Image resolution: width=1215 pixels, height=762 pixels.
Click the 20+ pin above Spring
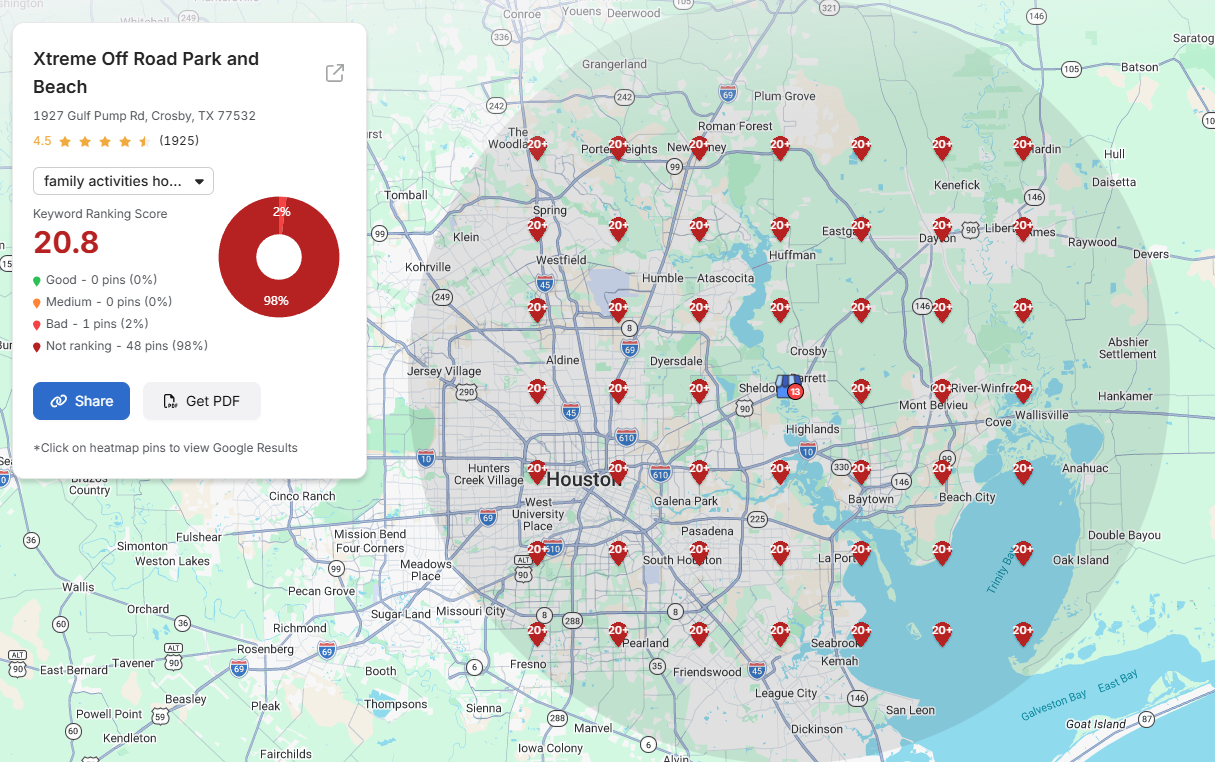[537, 229]
